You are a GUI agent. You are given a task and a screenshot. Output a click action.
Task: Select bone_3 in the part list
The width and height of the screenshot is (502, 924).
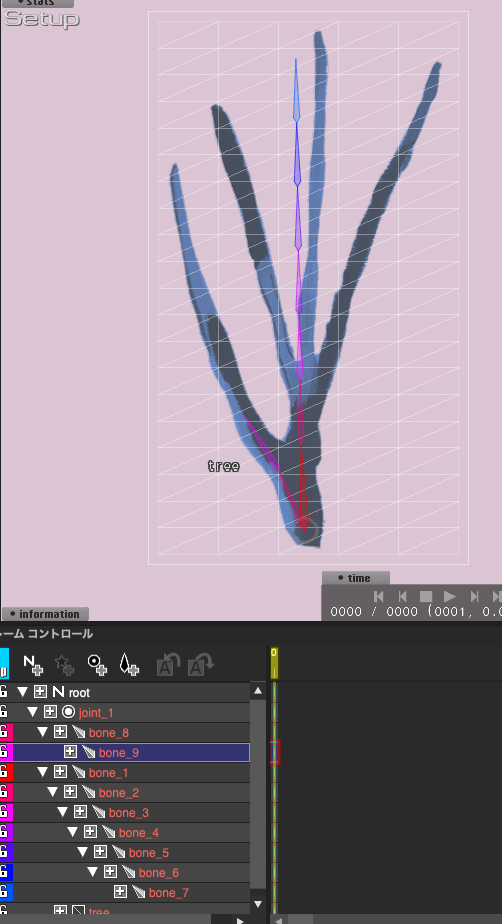pyautogui.click(x=129, y=813)
